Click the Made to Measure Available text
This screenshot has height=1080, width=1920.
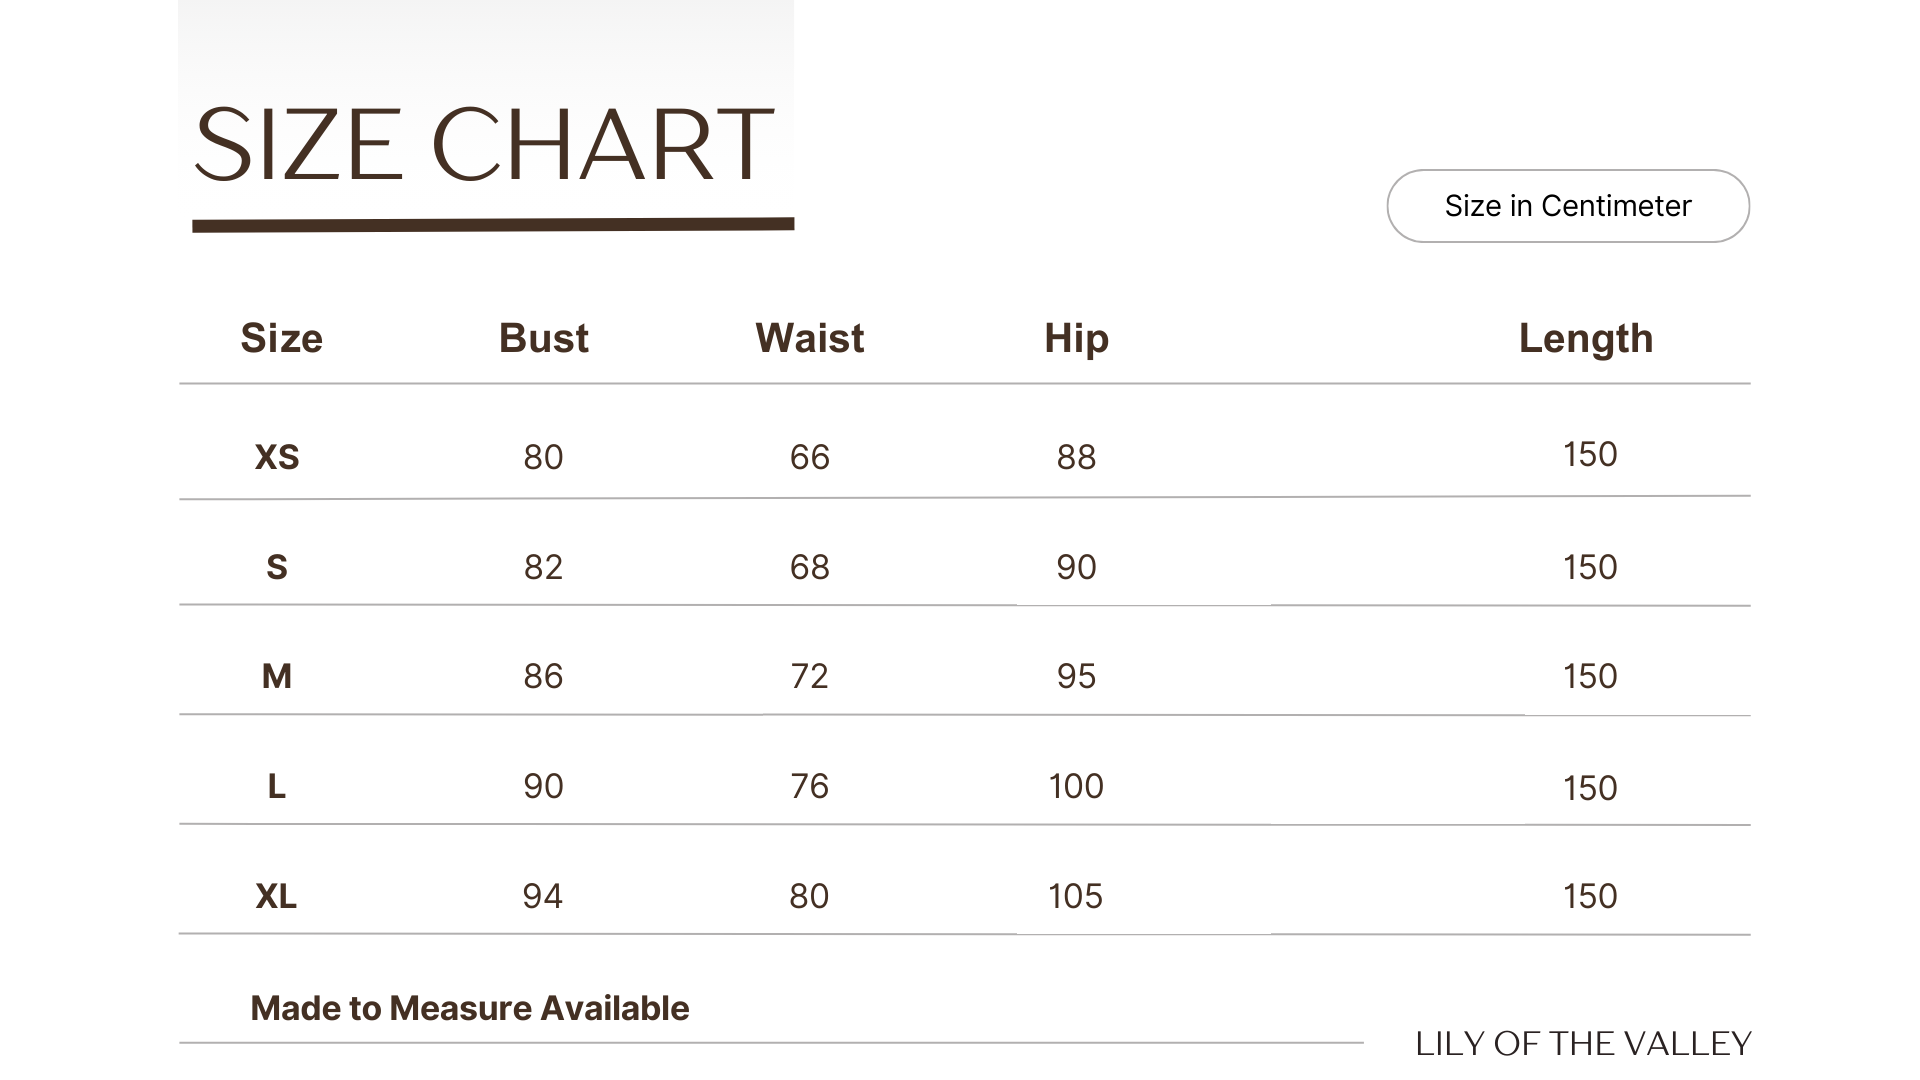click(x=469, y=1008)
